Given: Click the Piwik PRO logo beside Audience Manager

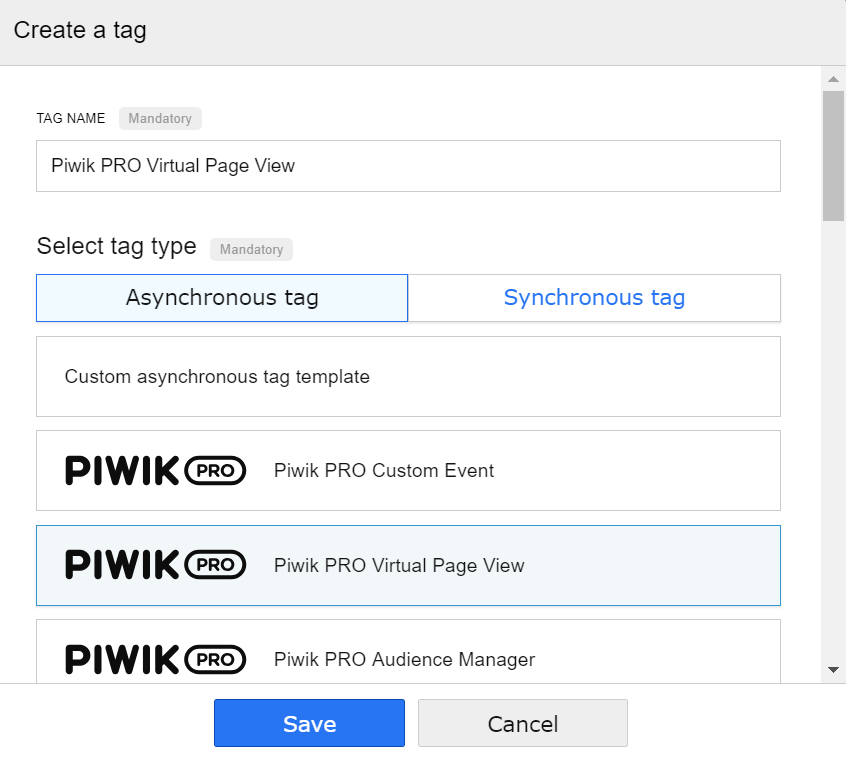Looking at the screenshot, I should click(x=155, y=660).
